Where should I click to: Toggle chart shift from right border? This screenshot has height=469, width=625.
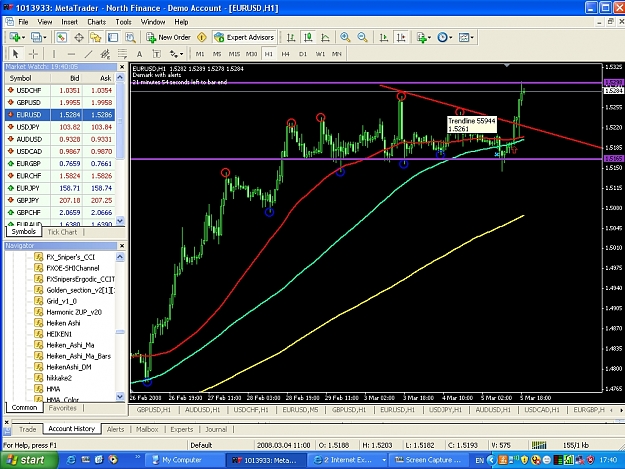pos(401,37)
